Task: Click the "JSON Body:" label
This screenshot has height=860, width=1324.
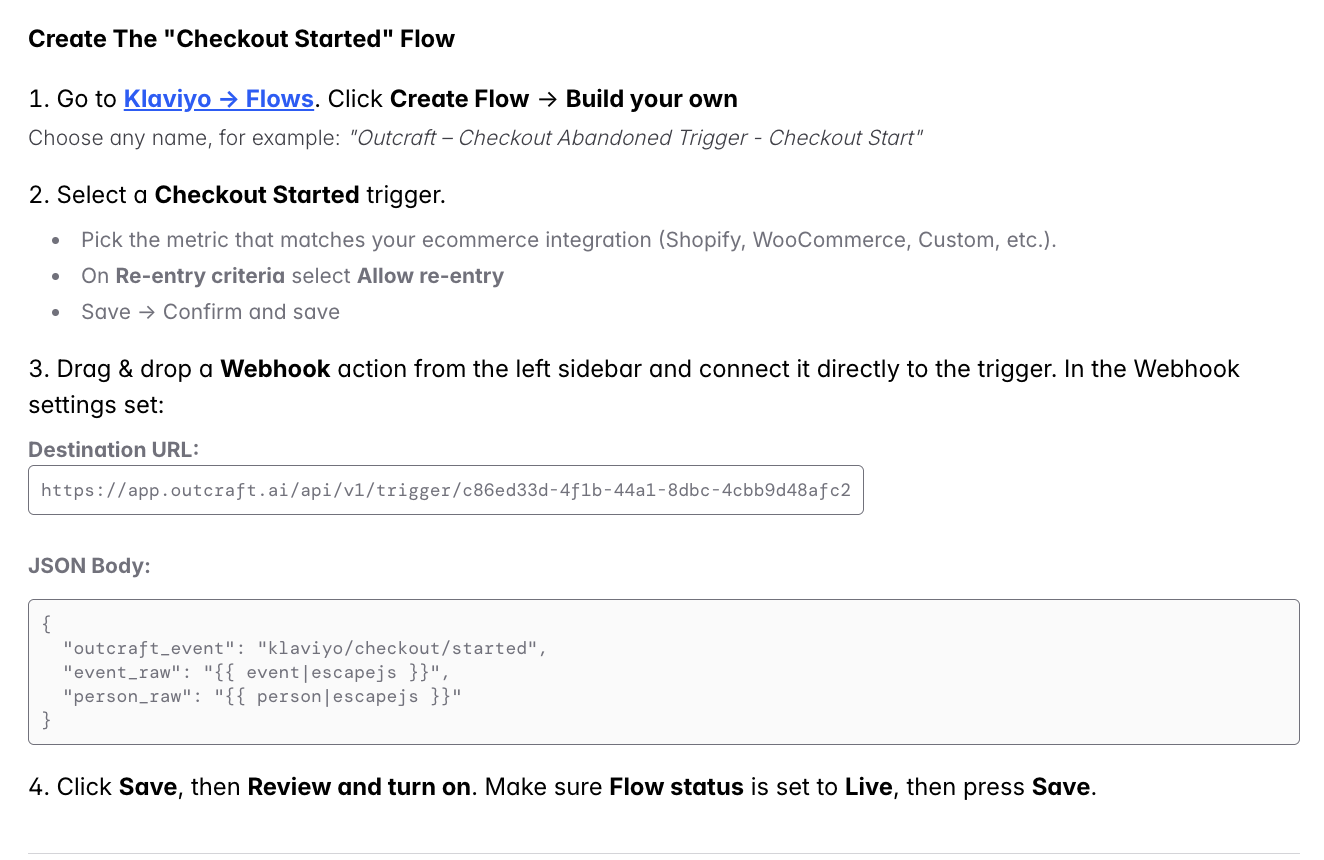Action: point(89,565)
